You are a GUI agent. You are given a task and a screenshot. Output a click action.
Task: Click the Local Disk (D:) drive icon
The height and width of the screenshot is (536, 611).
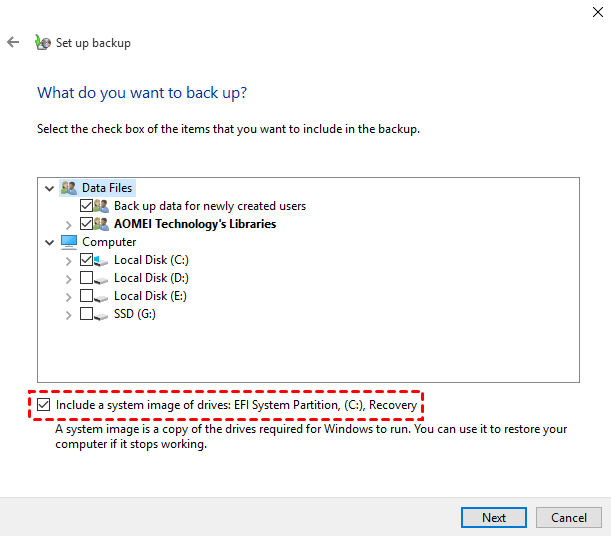point(102,278)
